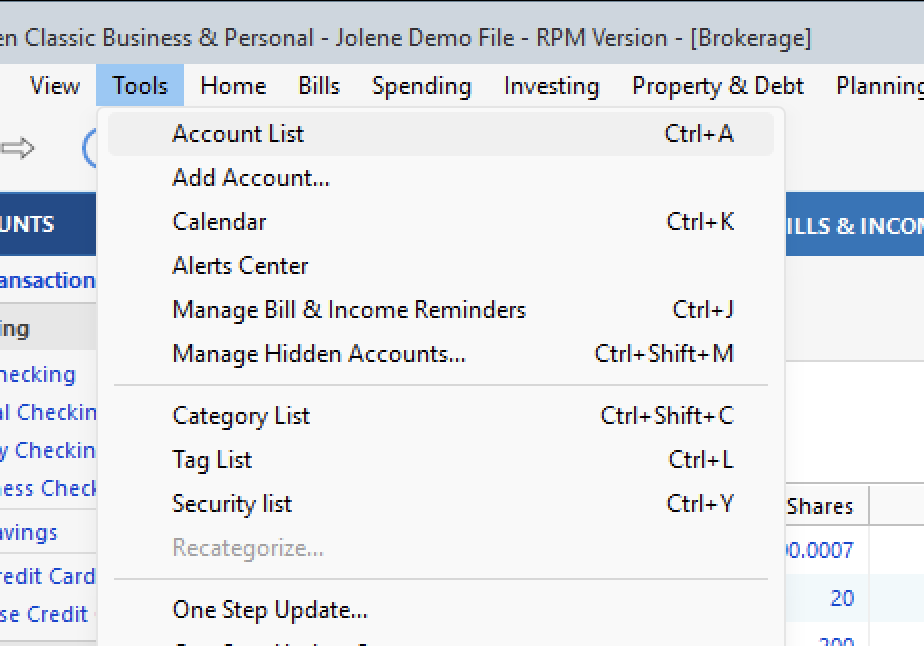Screen dimensions: 924x646
Task: Open the Security list
Action: 232,504
